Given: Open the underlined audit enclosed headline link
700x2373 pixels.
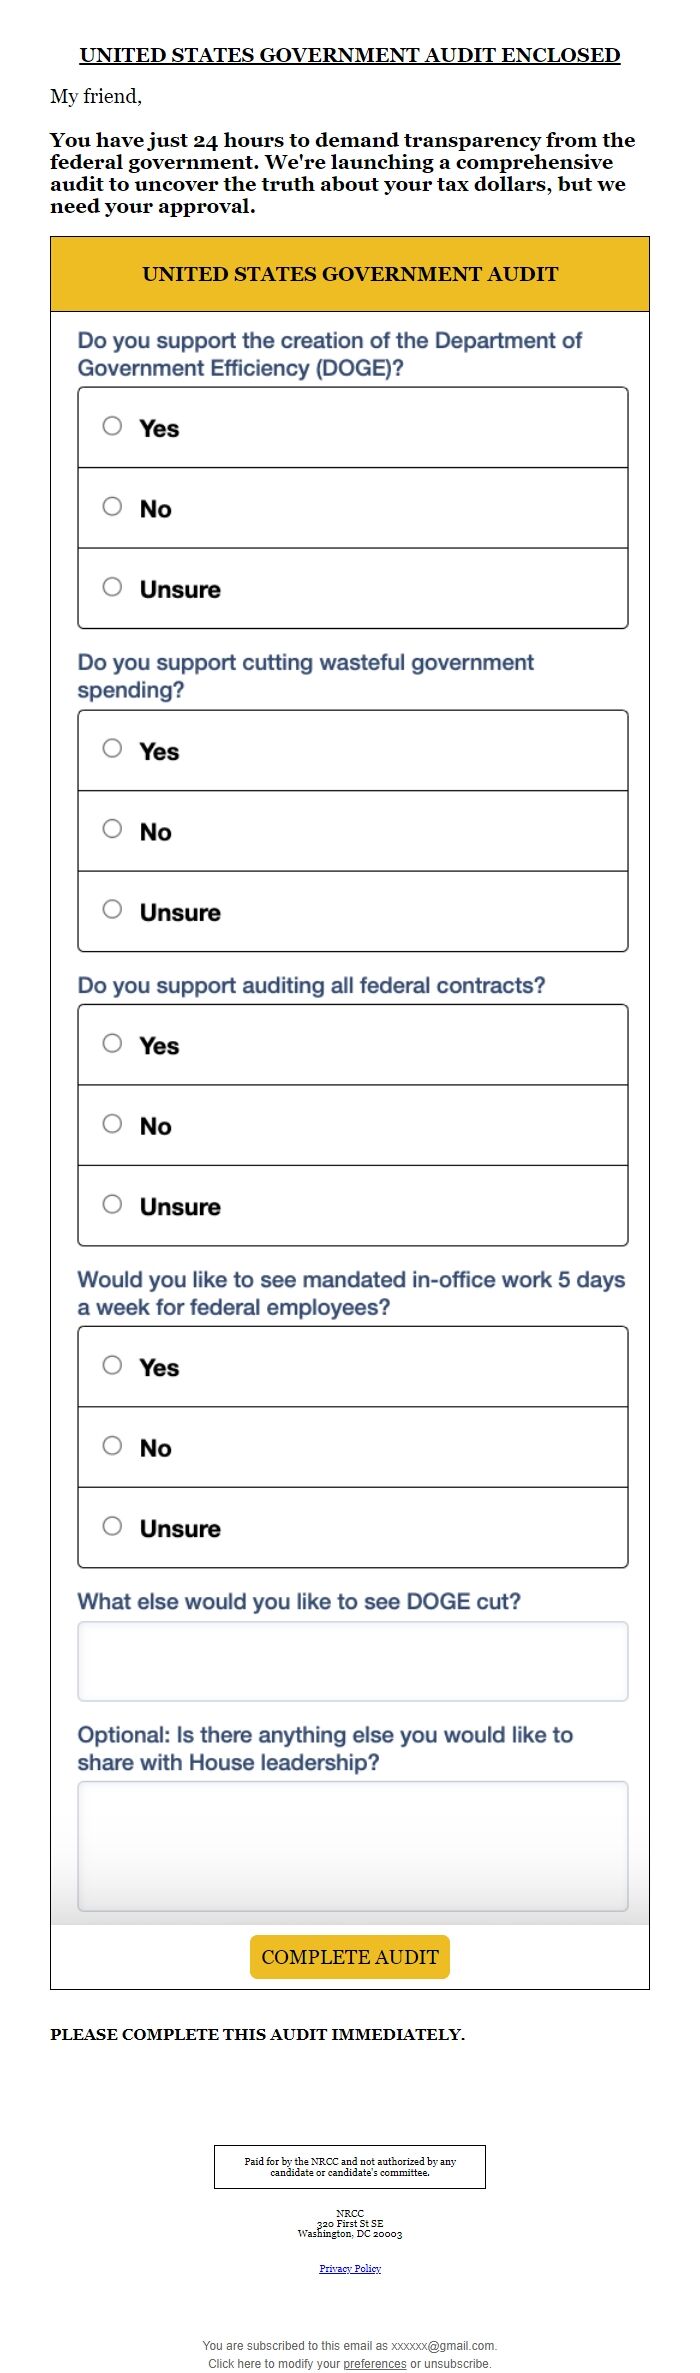Looking at the screenshot, I should pyautogui.click(x=350, y=55).
